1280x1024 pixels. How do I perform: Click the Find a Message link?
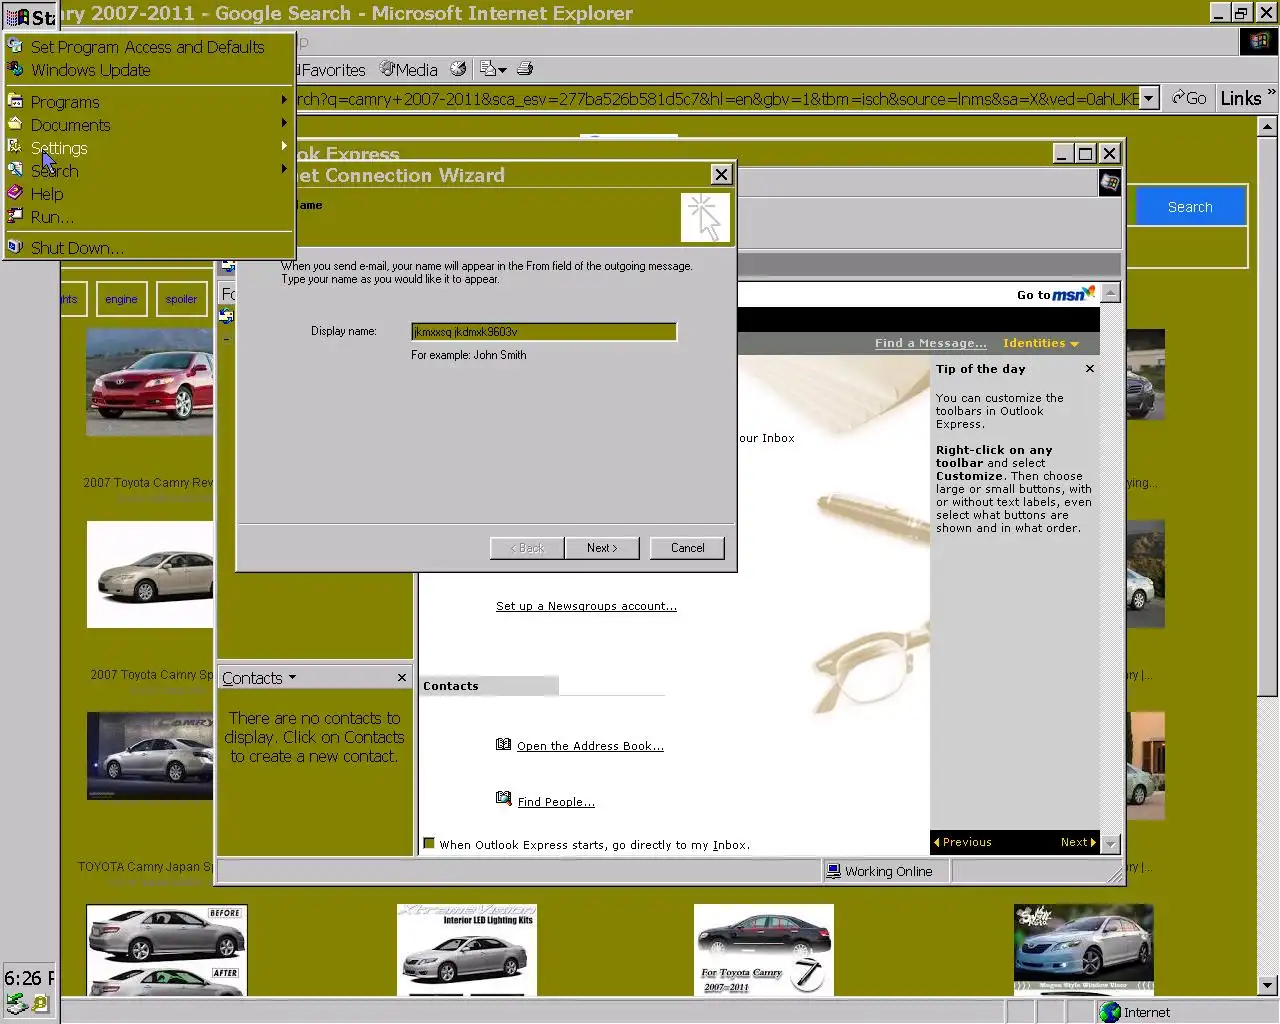point(930,343)
